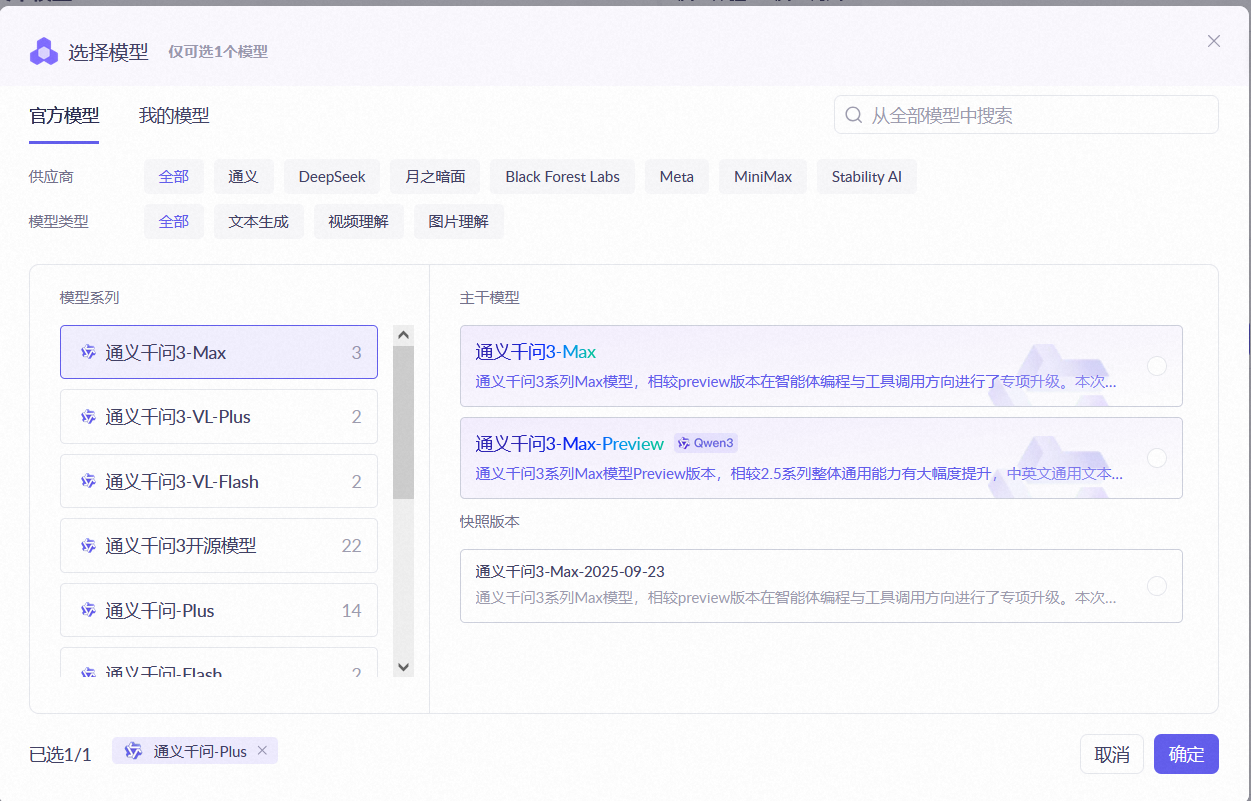Viewport: 1251px width, 801px height.
Task: Filter provider by 月之暗面
Action: click(x=435, y=177)
